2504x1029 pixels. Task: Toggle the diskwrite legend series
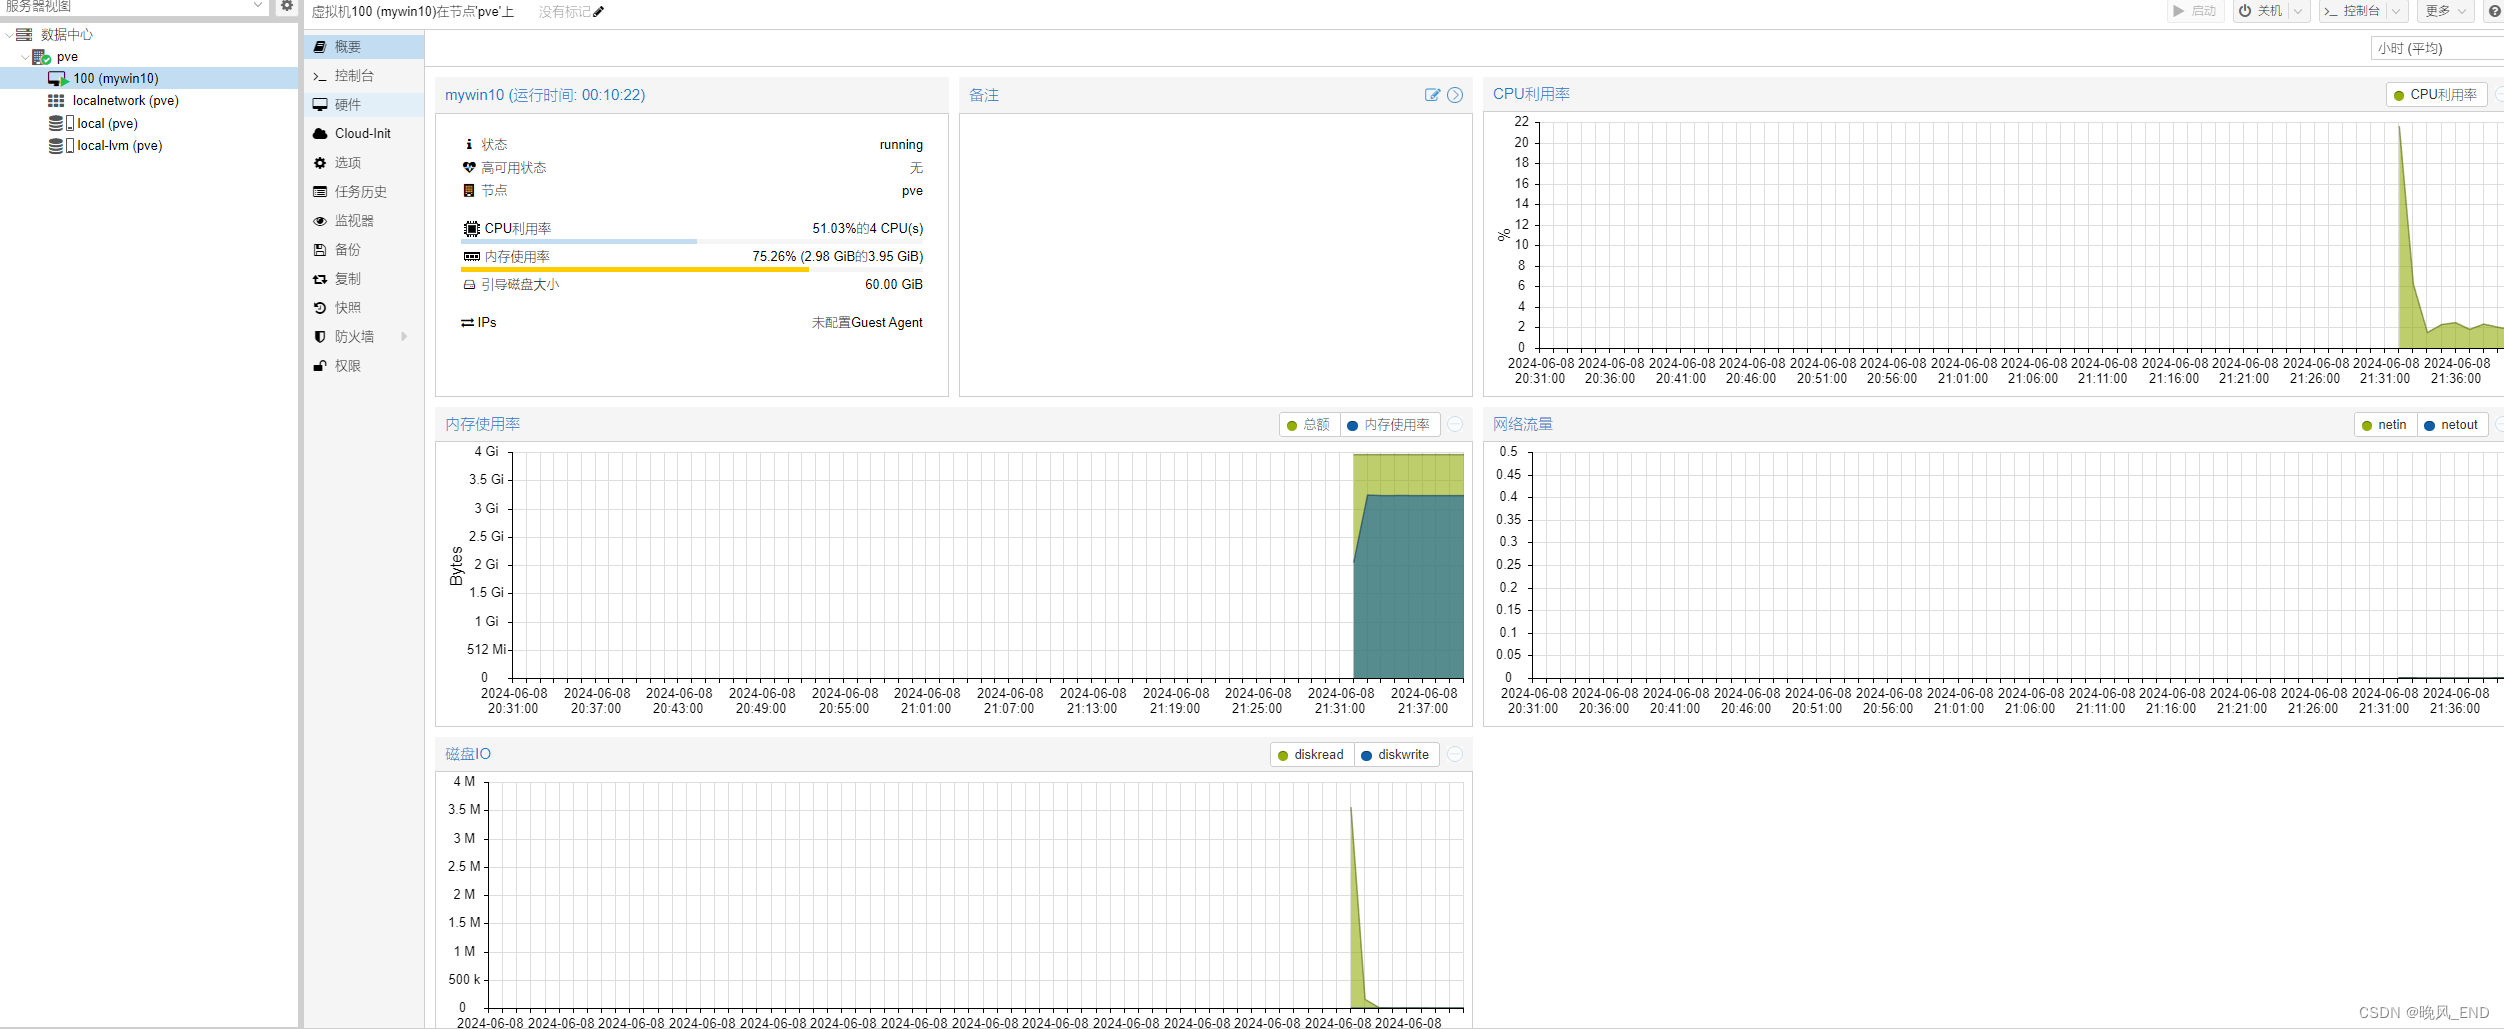[x=1396, y=755]
